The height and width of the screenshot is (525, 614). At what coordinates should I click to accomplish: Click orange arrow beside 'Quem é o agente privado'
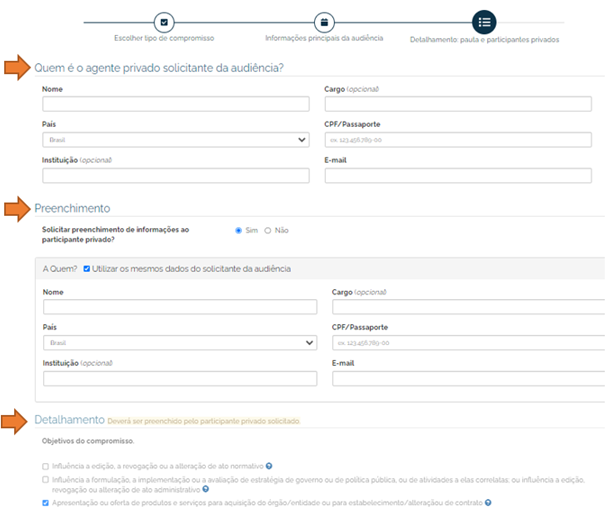[x=17, y=68]
